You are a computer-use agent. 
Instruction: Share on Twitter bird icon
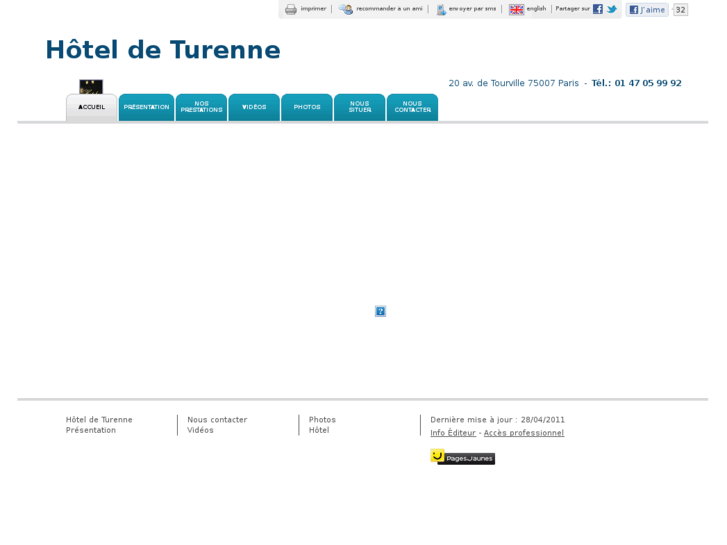click(x=612, y=9)
